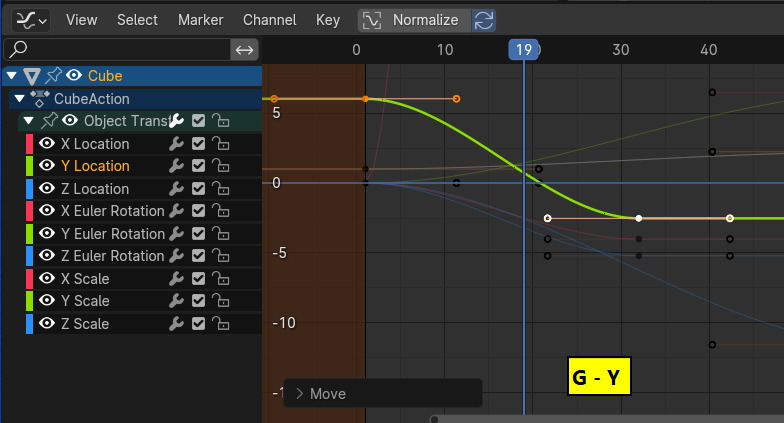Uncheck the Y Scale mute checkbox
The image size is (784, 423).
pyautogui.click(x=198, y=301)
